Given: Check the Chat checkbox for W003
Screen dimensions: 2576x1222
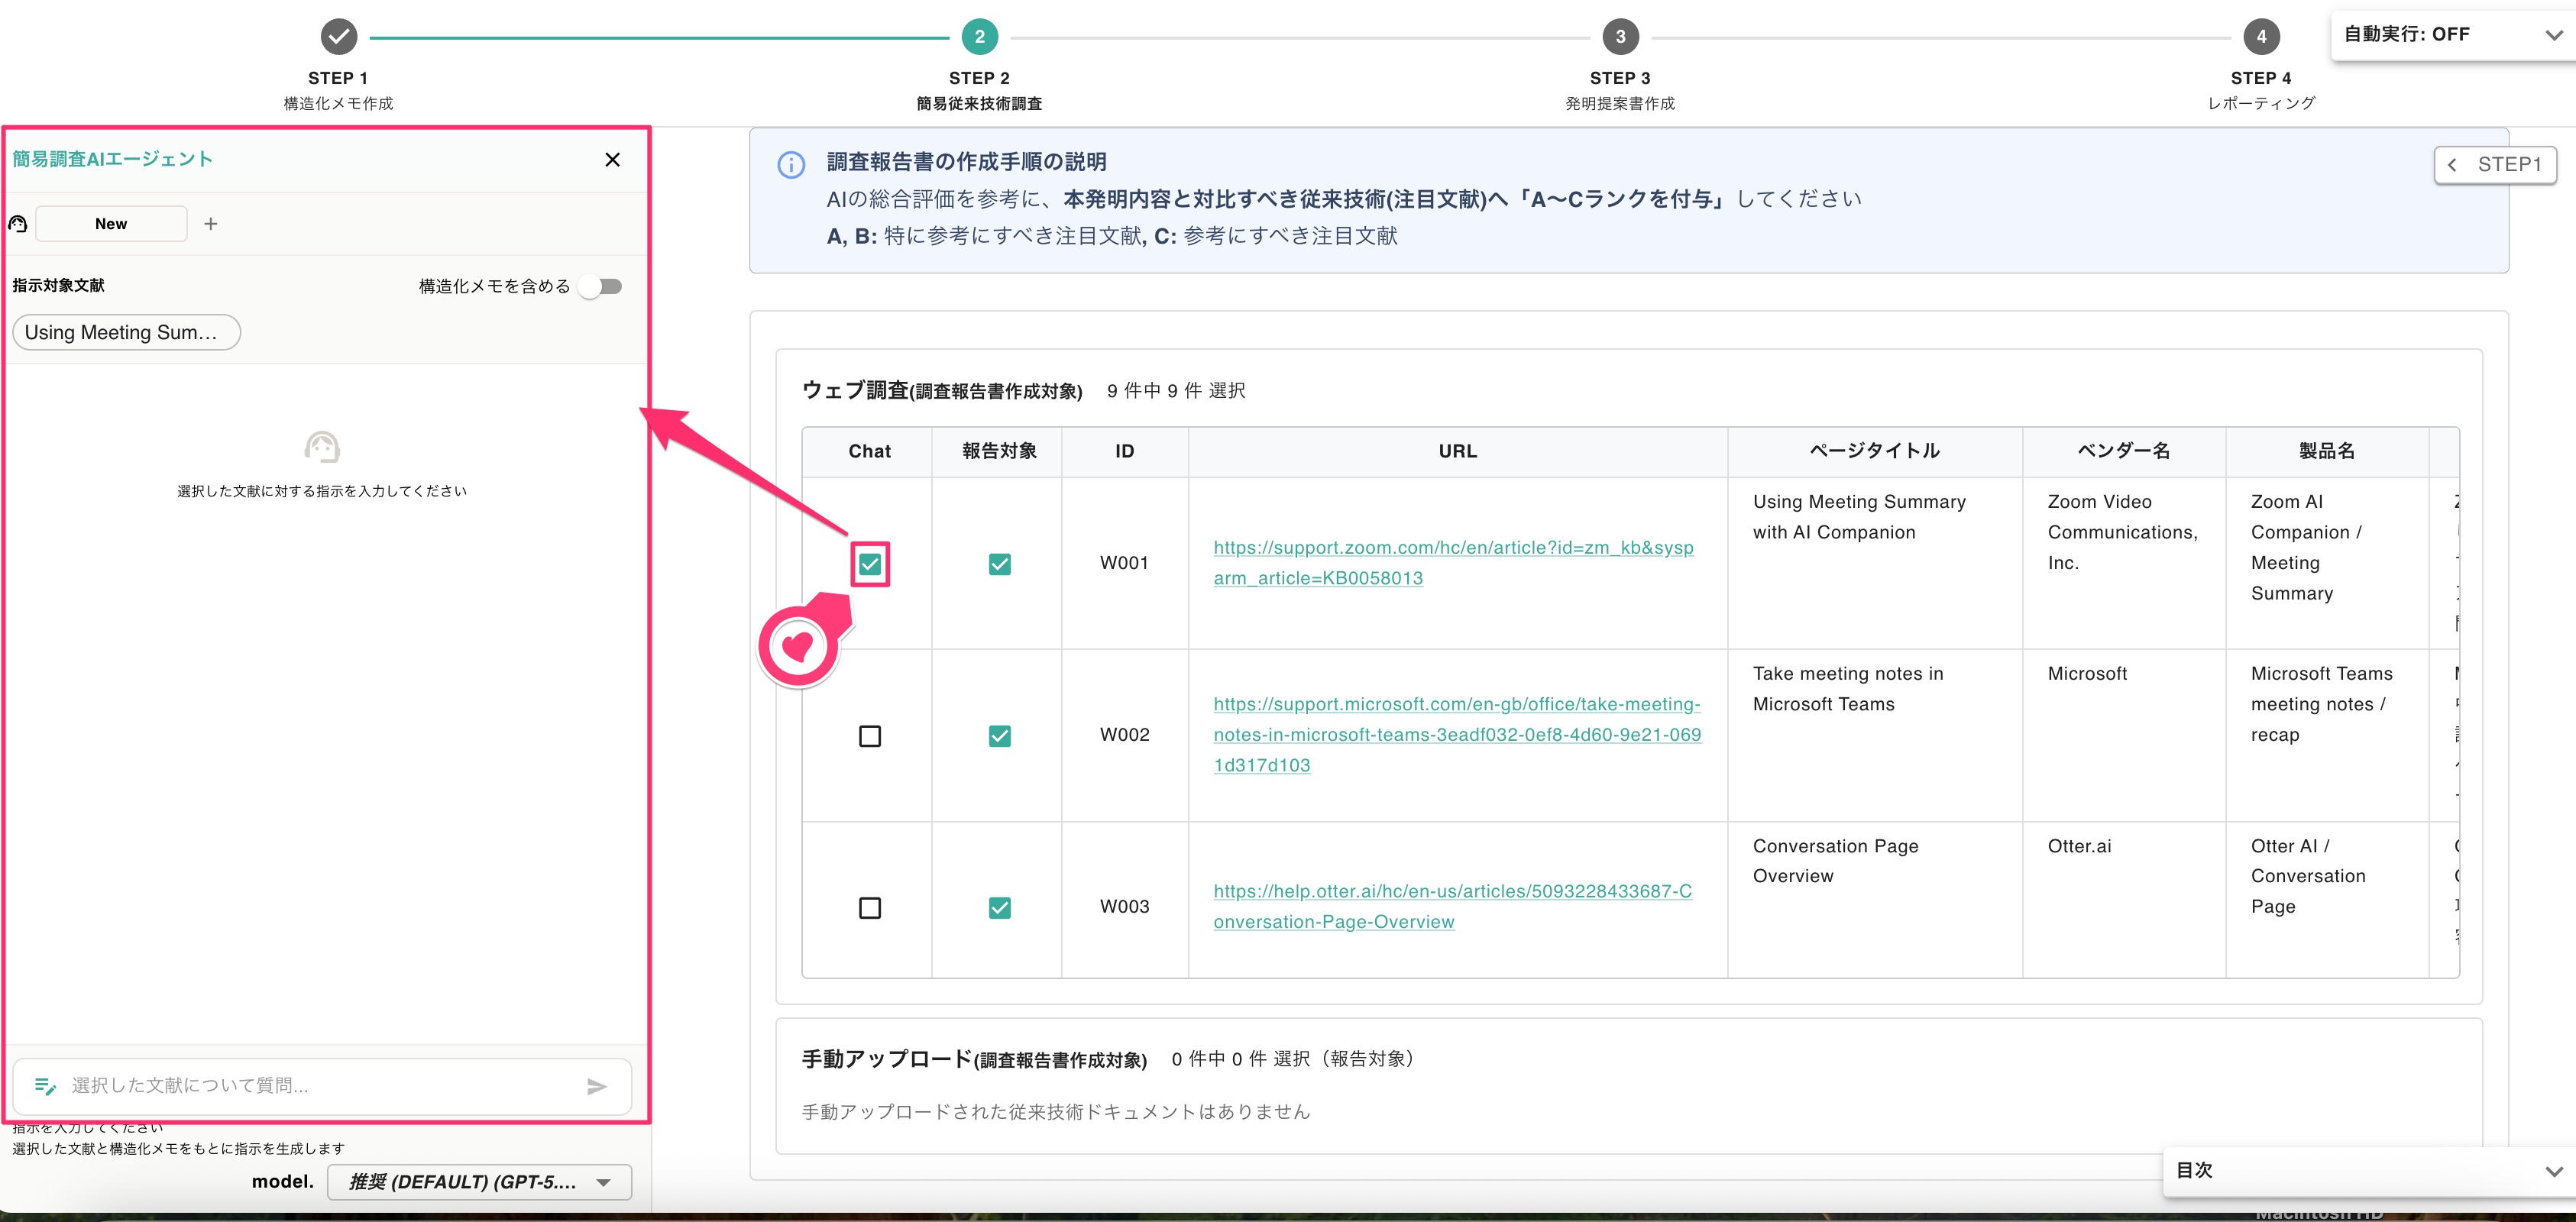Looking at the screenshot, I should pos(870,908).
